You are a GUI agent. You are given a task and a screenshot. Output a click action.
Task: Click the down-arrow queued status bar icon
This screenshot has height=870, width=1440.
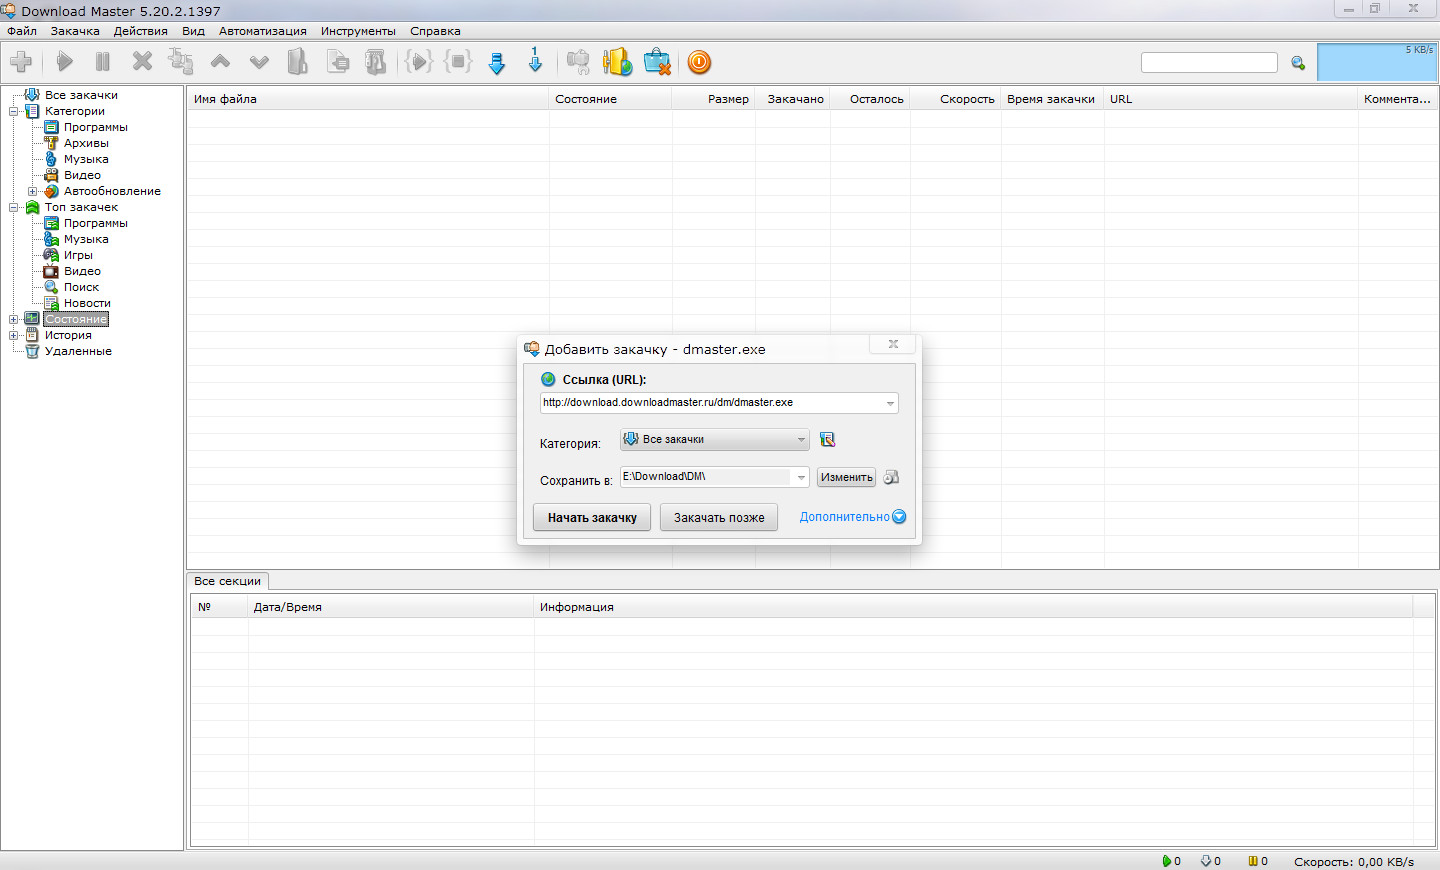point(1206,861)
